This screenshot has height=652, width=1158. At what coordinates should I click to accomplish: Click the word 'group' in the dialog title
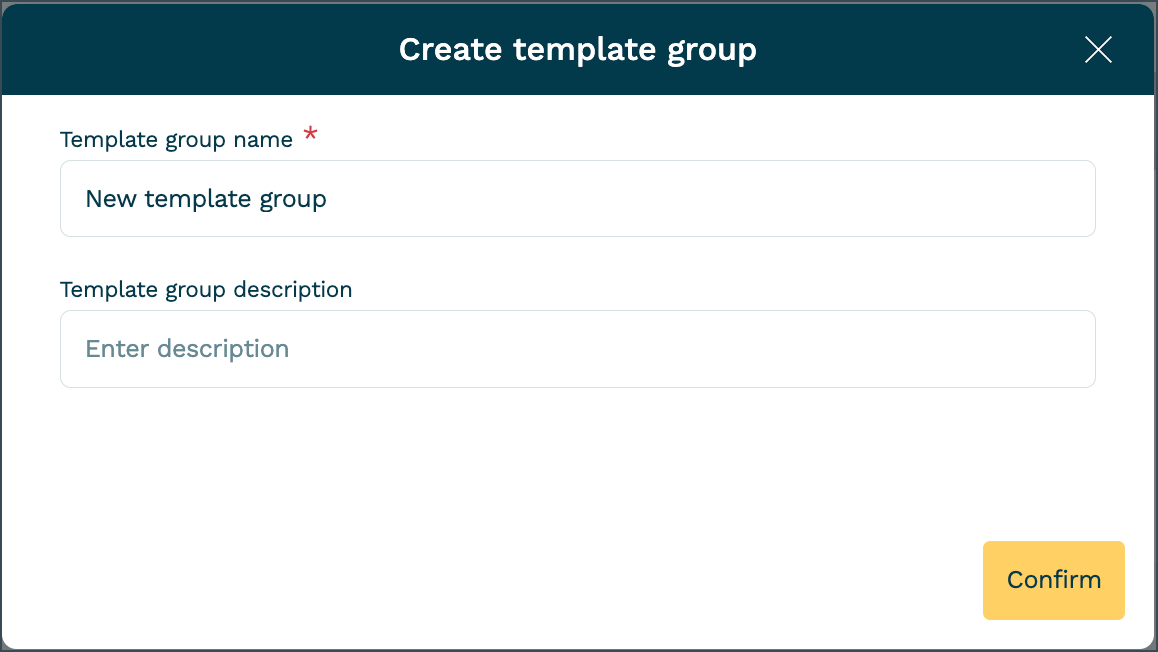click(713, 49)
